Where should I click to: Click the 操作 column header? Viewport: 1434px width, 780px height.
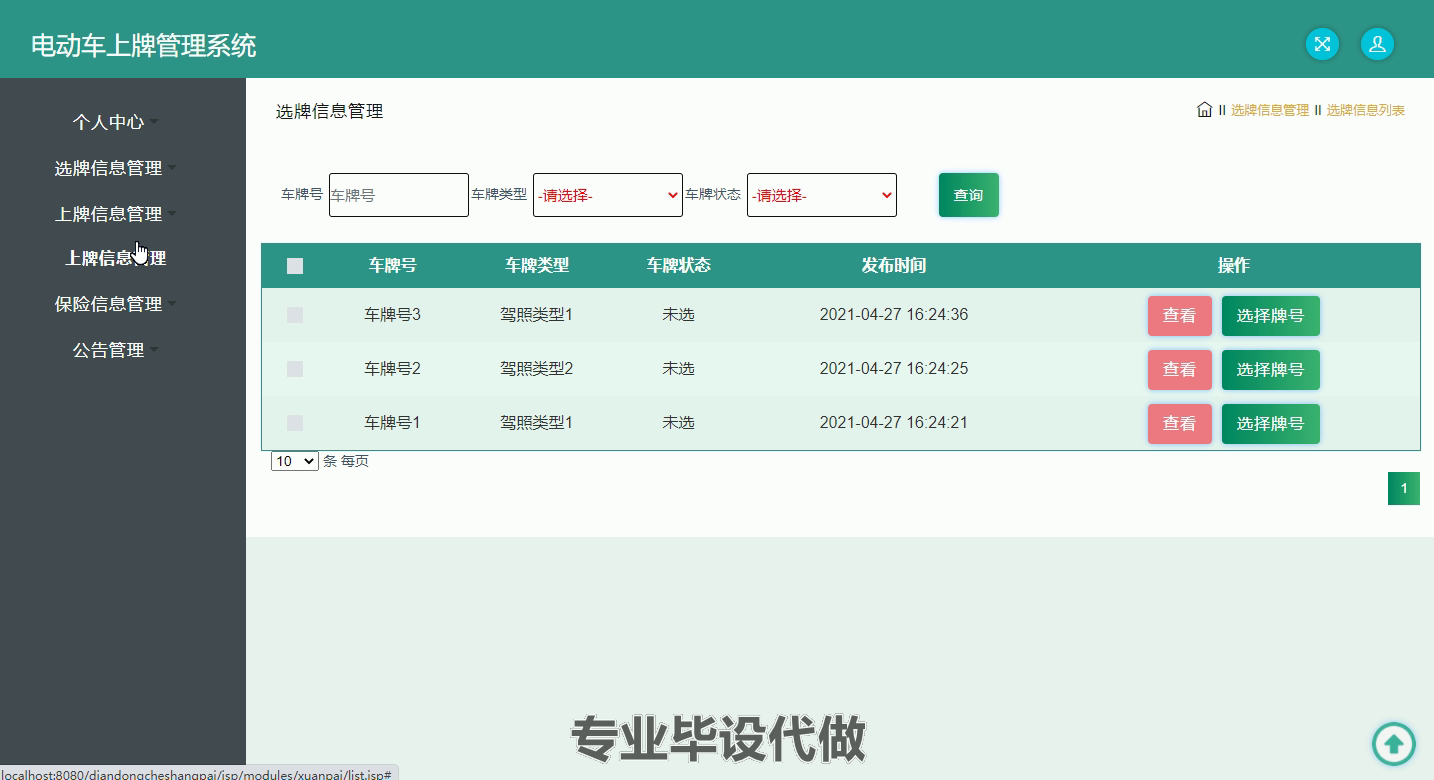coord(1233,265)
